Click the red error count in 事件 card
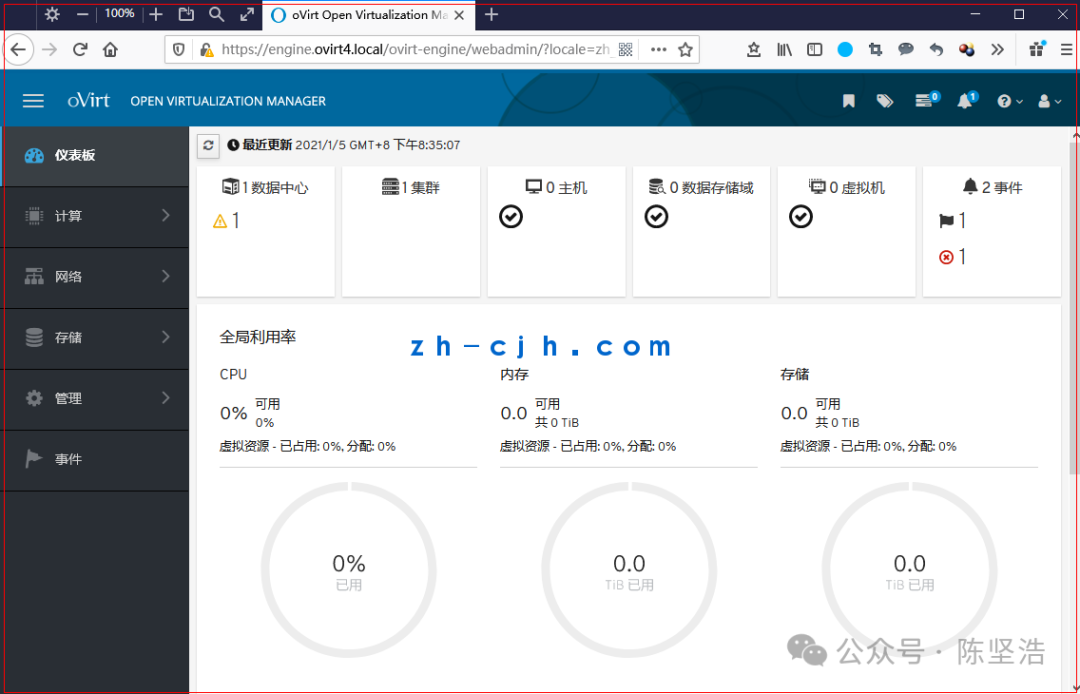Screen dimensions: 1080x694 click(953, 257)
